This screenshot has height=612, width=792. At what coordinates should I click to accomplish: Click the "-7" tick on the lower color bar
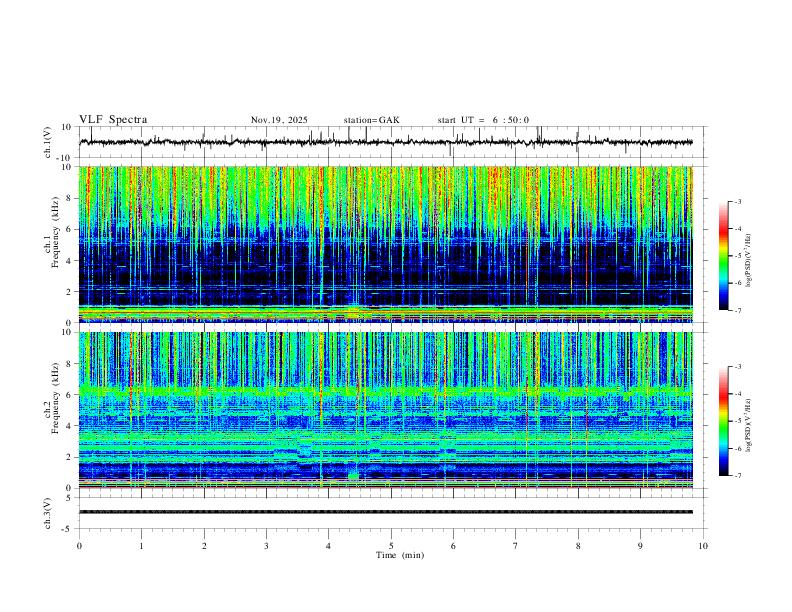738,476
